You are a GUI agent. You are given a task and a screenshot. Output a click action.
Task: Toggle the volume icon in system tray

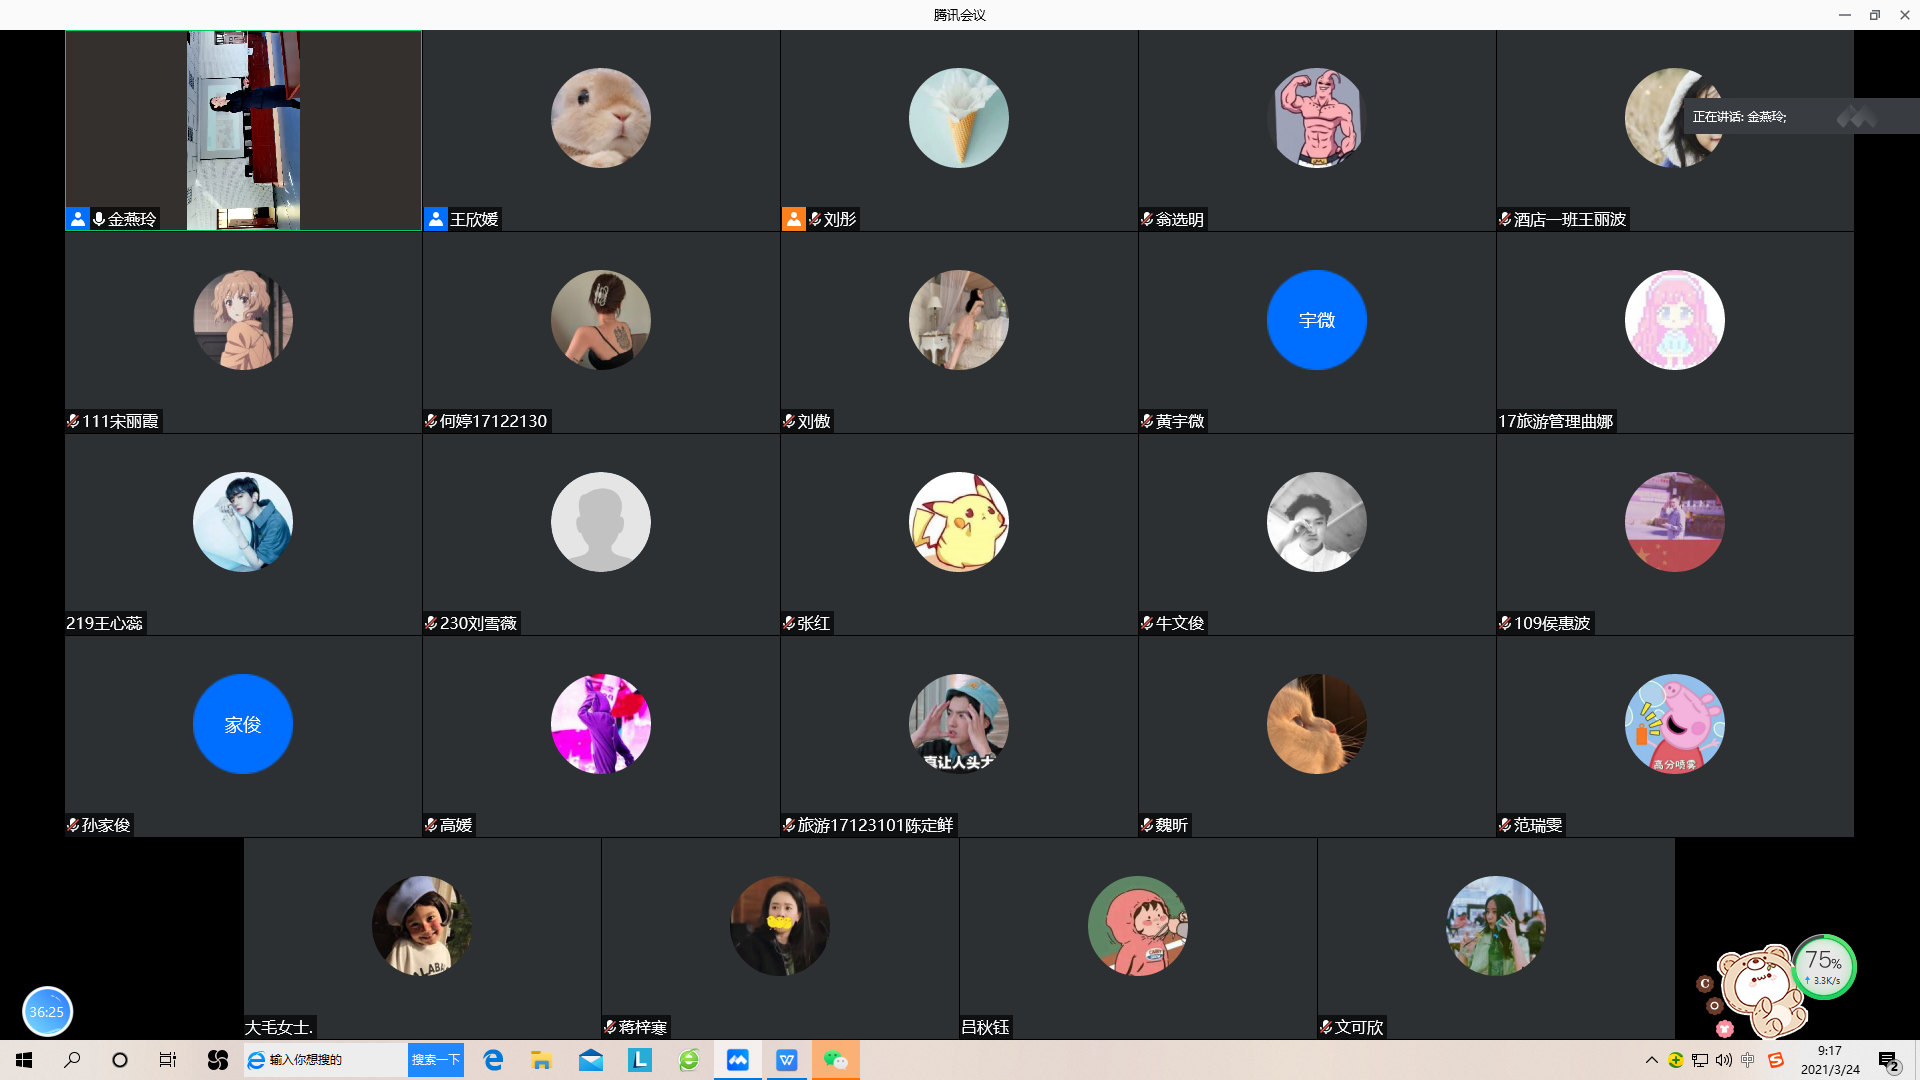[1723, 1060]
